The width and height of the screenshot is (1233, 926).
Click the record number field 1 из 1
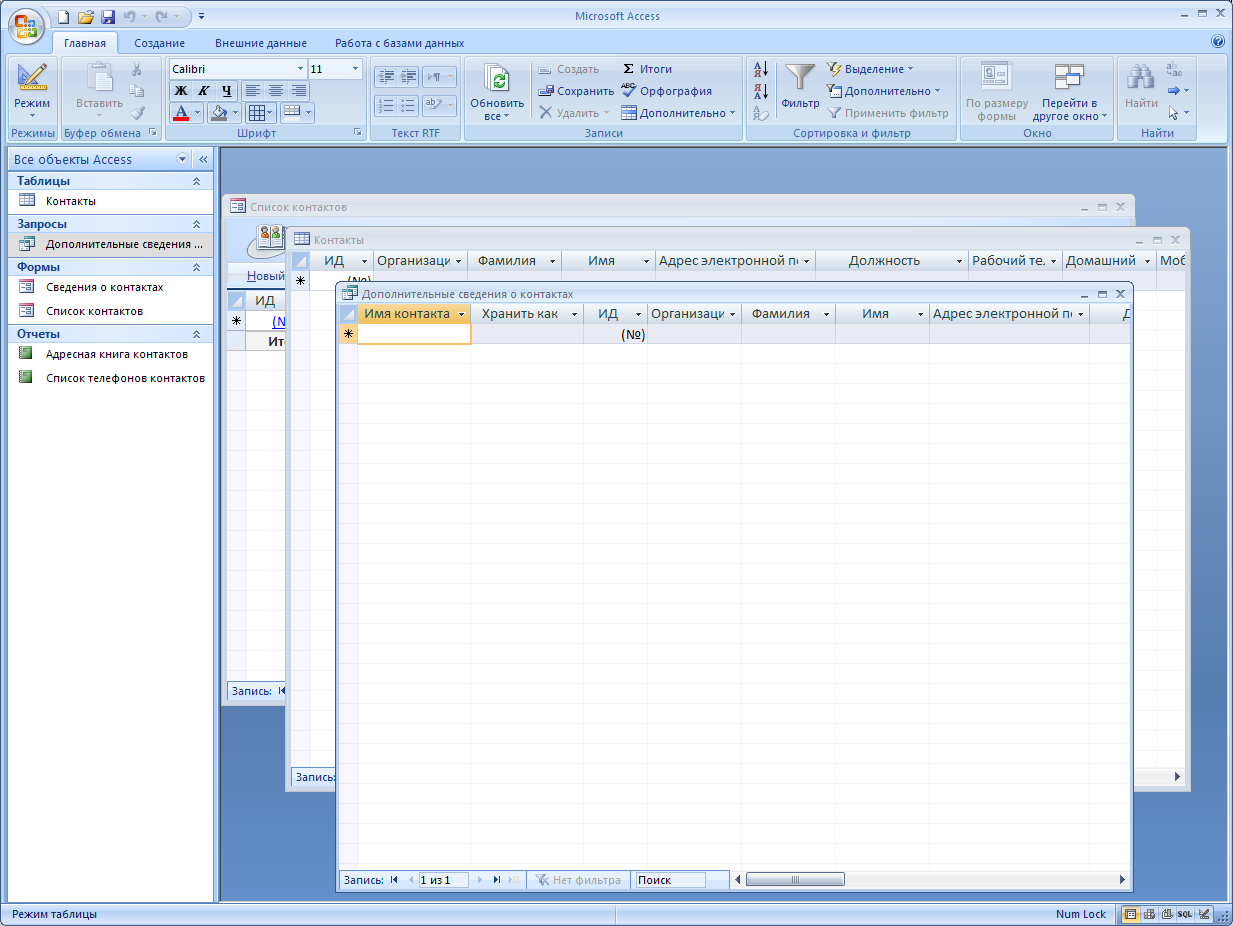[x=443, y=880]
